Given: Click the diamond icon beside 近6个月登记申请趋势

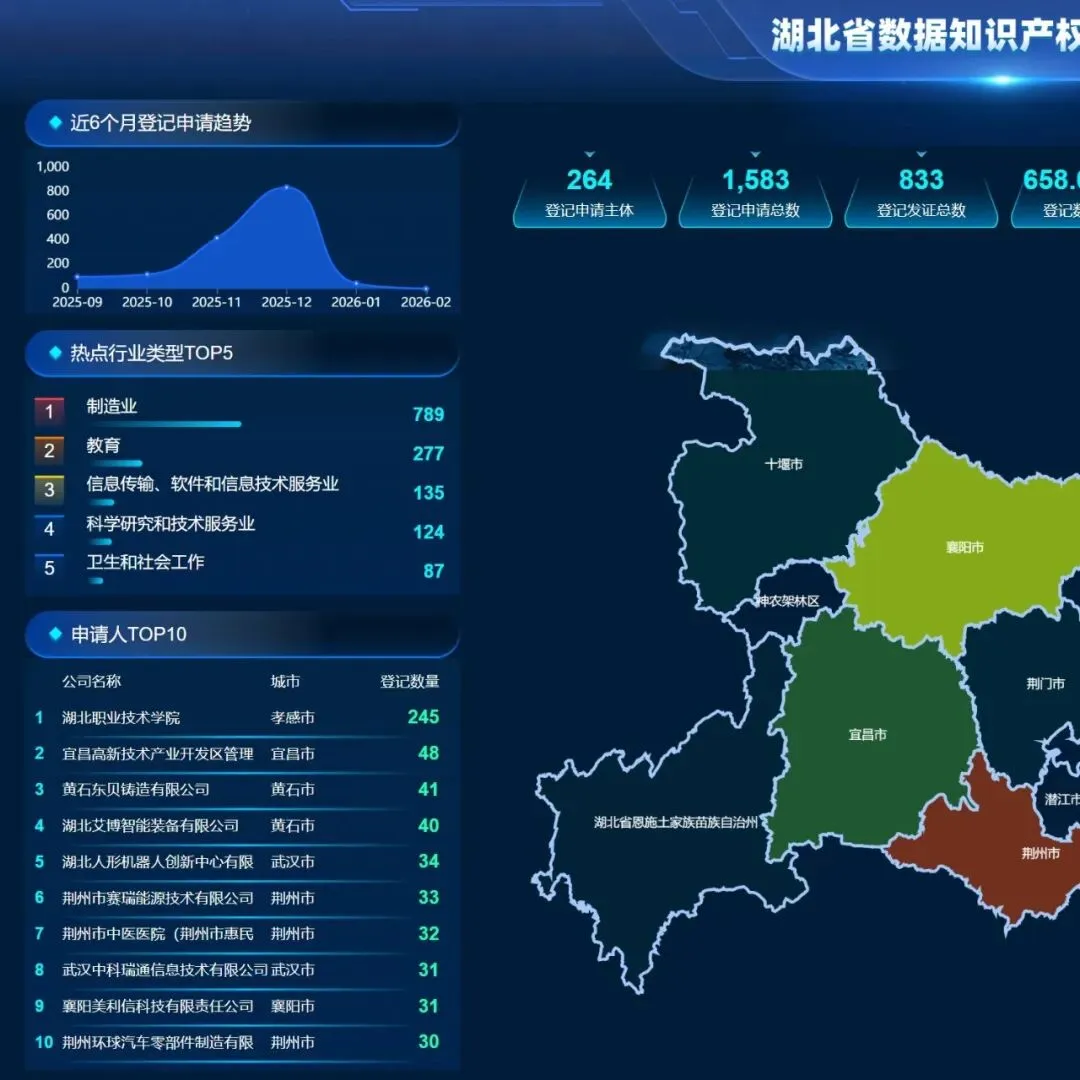Looking at the screenshot, I should coord(56,123).
